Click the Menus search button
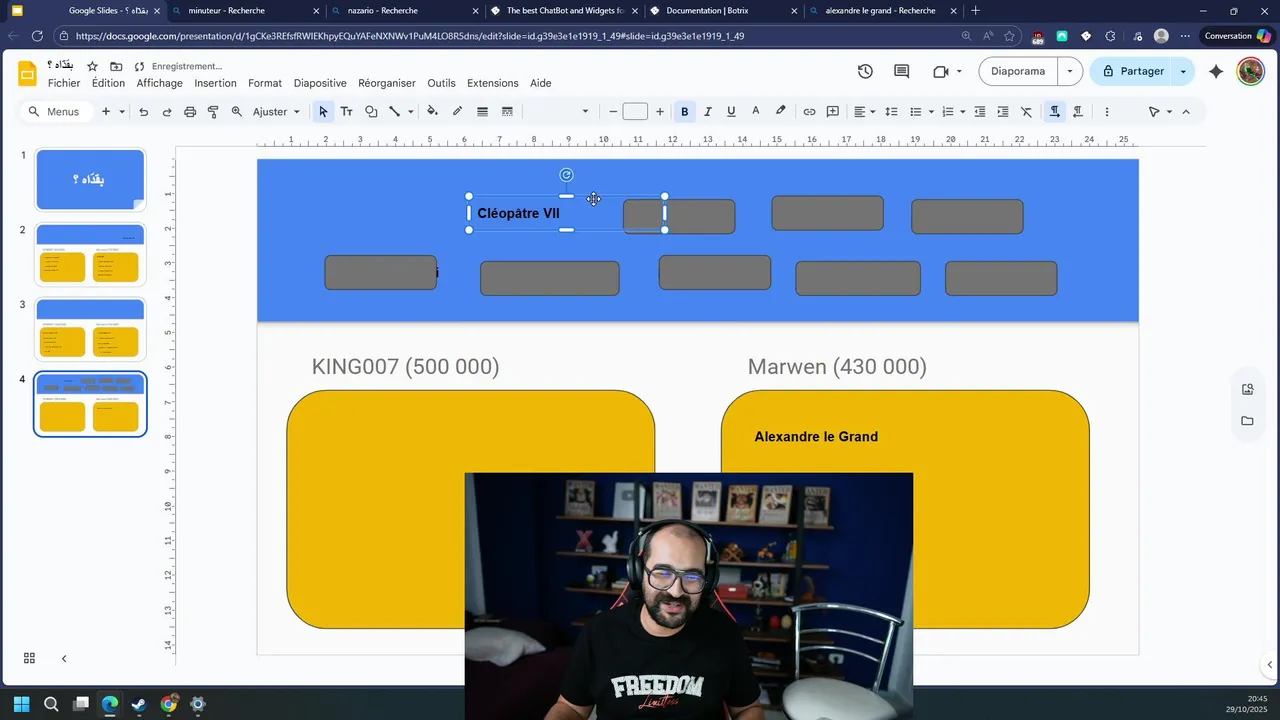 click(x=54, y=112)
